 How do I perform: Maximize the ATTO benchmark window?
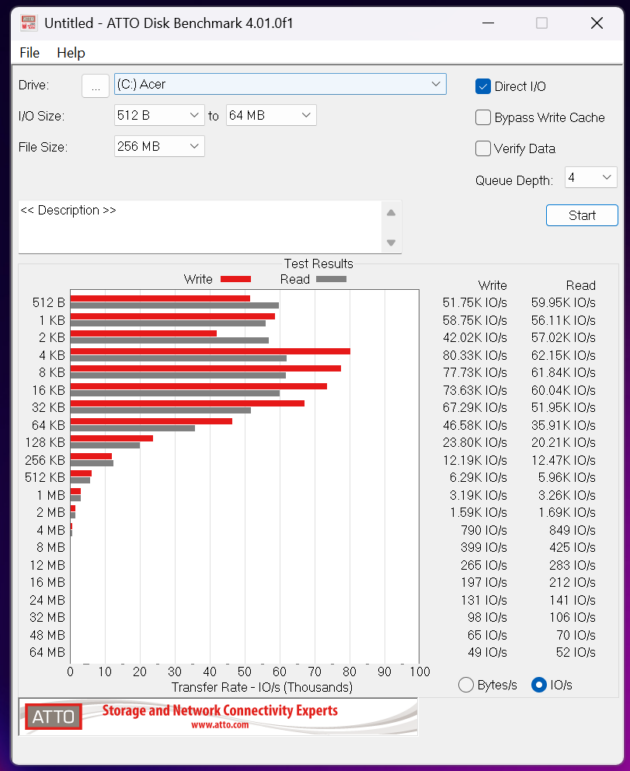point(542,22)
